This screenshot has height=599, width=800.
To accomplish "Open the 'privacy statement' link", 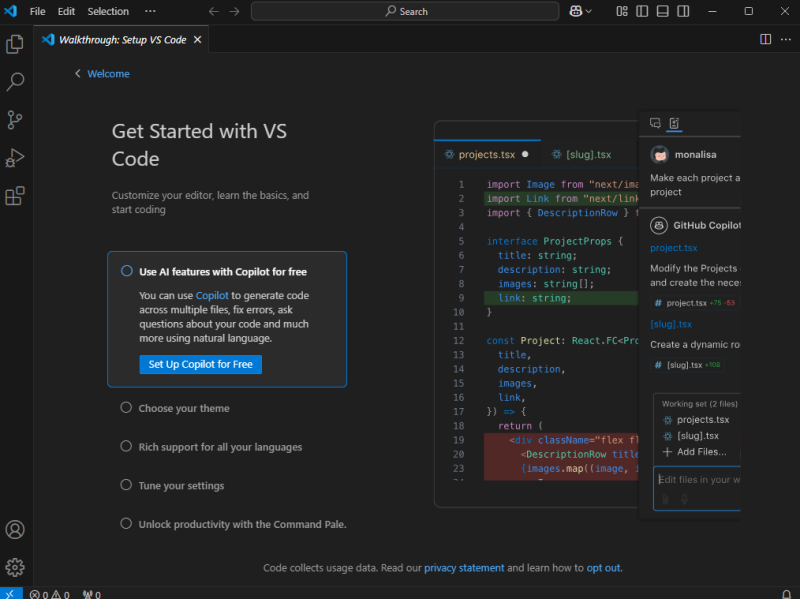I will coord(464,567).
